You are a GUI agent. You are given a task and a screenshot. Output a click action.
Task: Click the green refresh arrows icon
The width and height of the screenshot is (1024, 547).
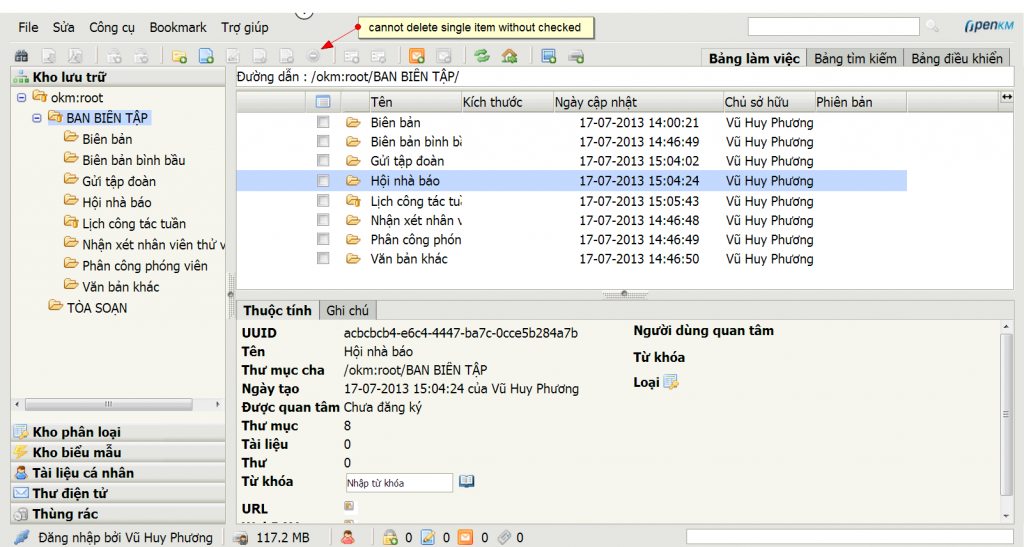point(482,57)
